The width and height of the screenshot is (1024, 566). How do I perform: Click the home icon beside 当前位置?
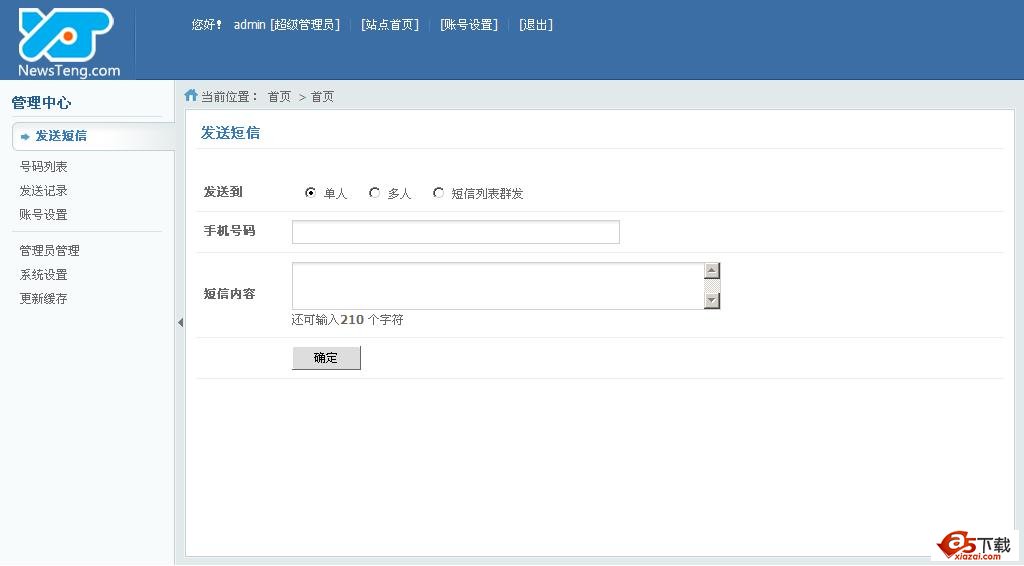191,95
